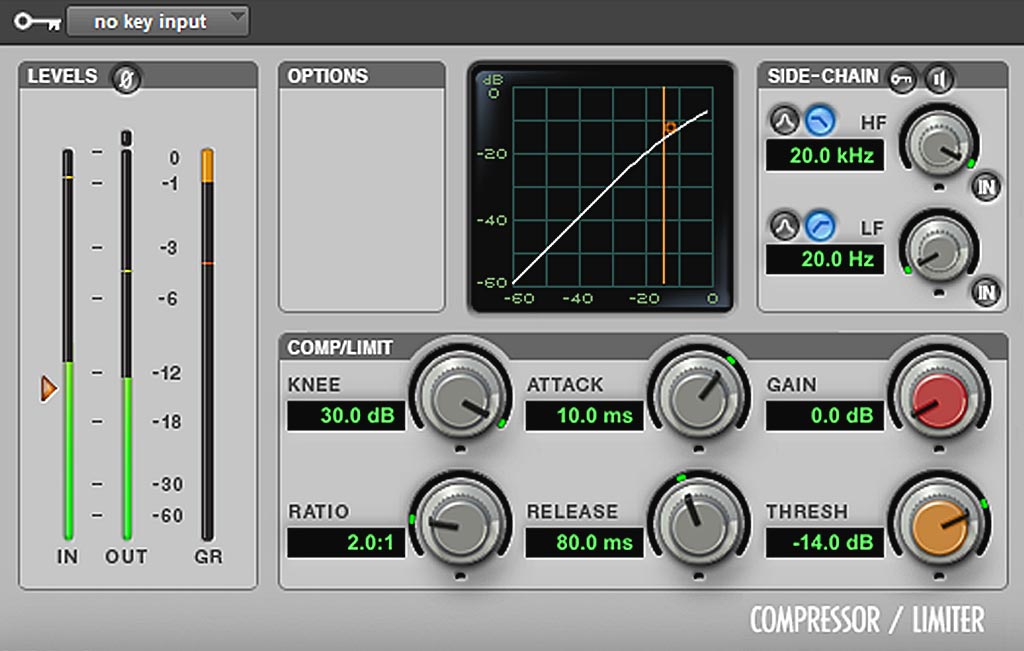Click the -12 mark on meter scale

(x=167, y=373)
